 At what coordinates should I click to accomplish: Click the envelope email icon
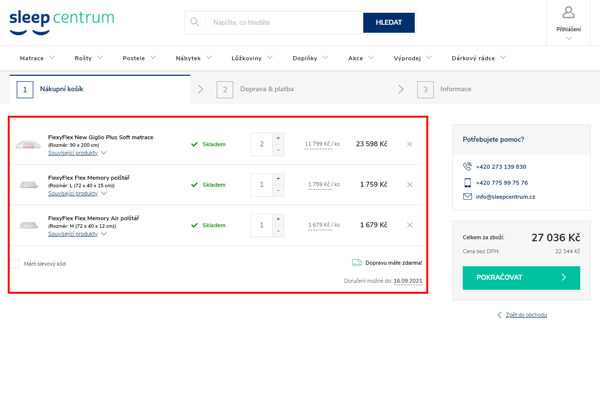[x=467, y=196]
